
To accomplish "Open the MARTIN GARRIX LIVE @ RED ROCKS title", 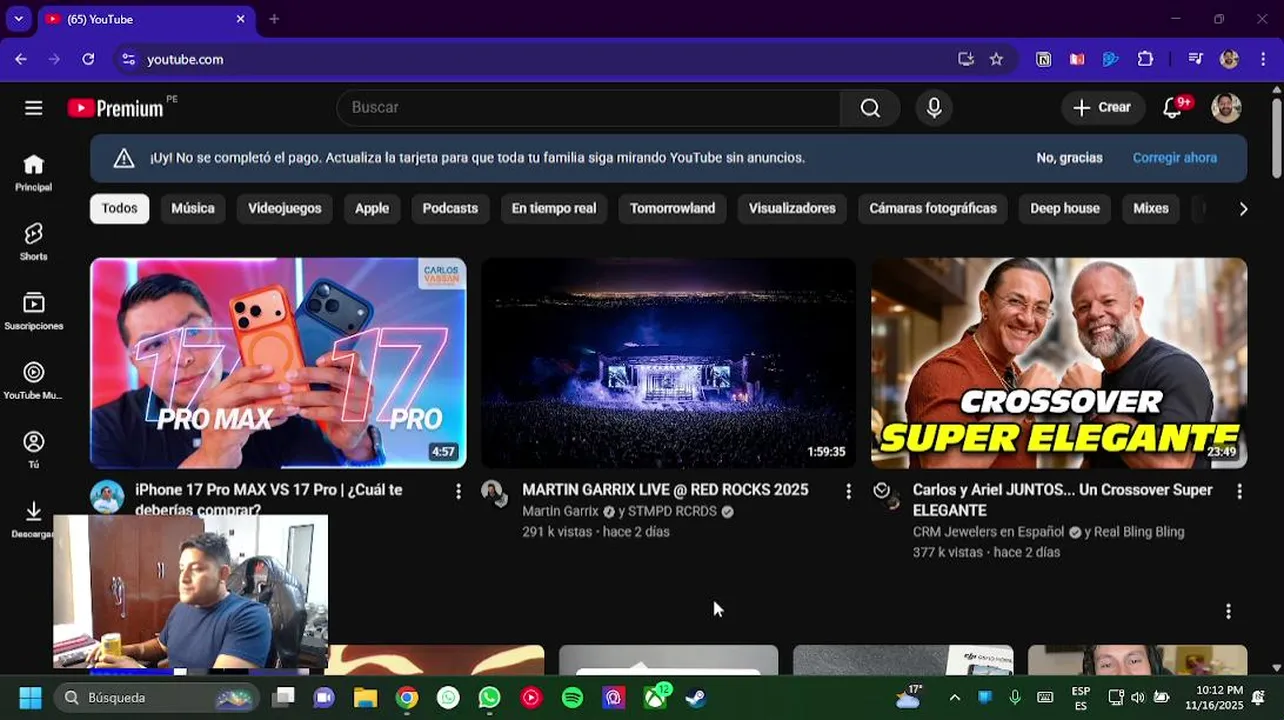I will click(665, 490).
